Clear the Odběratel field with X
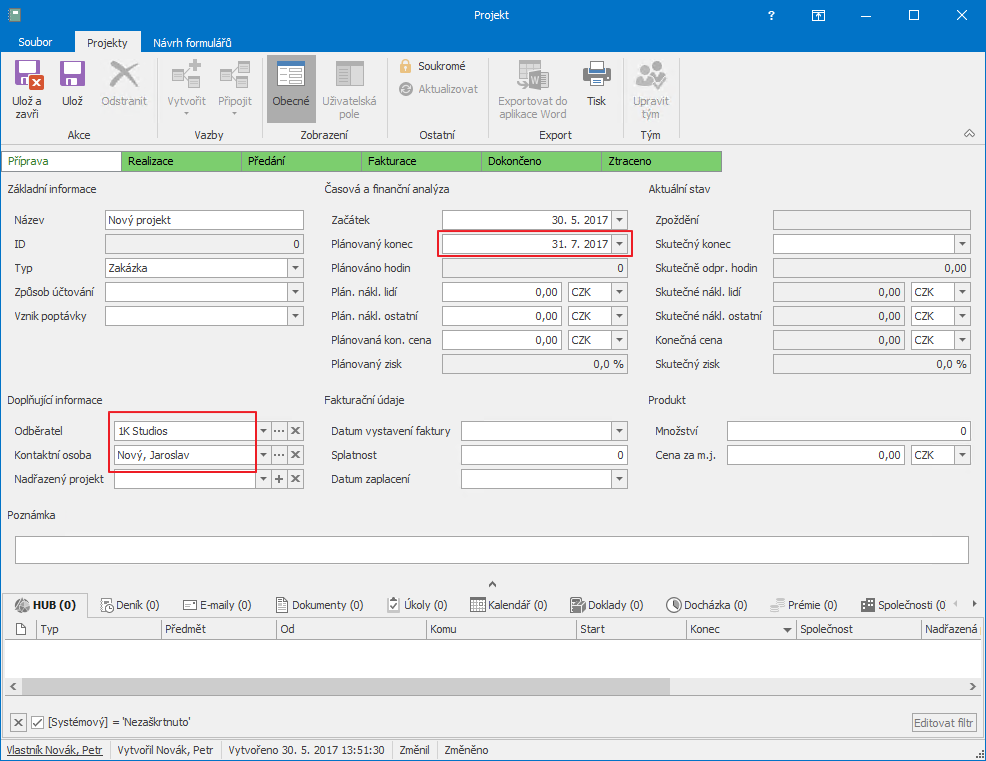 [x=296, y=431]
